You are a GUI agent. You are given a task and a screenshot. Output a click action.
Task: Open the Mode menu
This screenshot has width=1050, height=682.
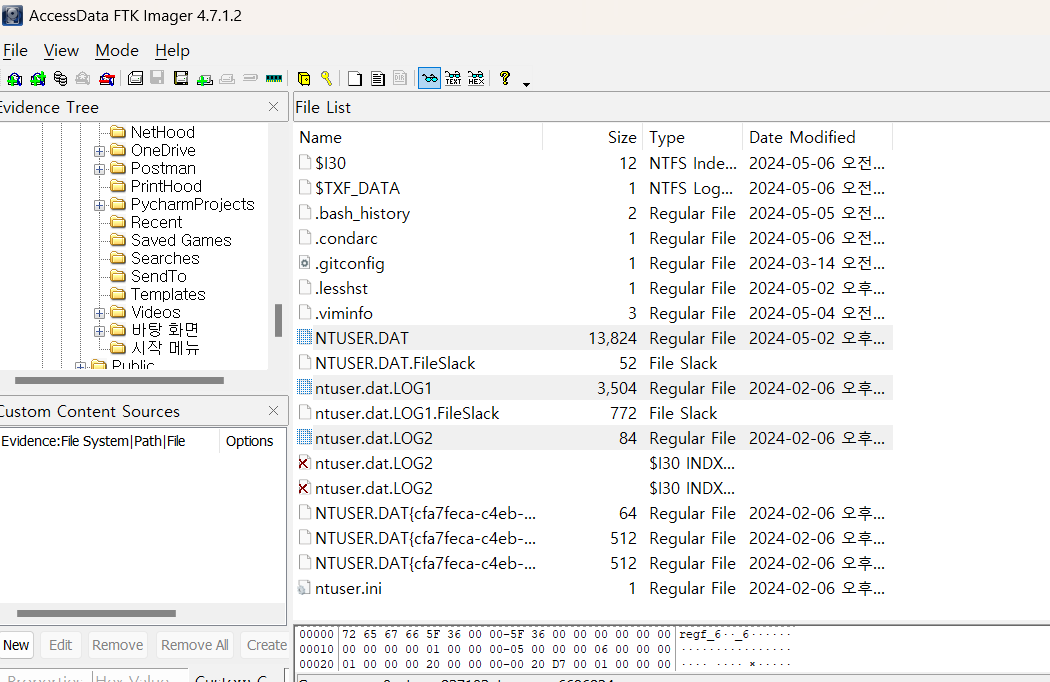(117, 50)
